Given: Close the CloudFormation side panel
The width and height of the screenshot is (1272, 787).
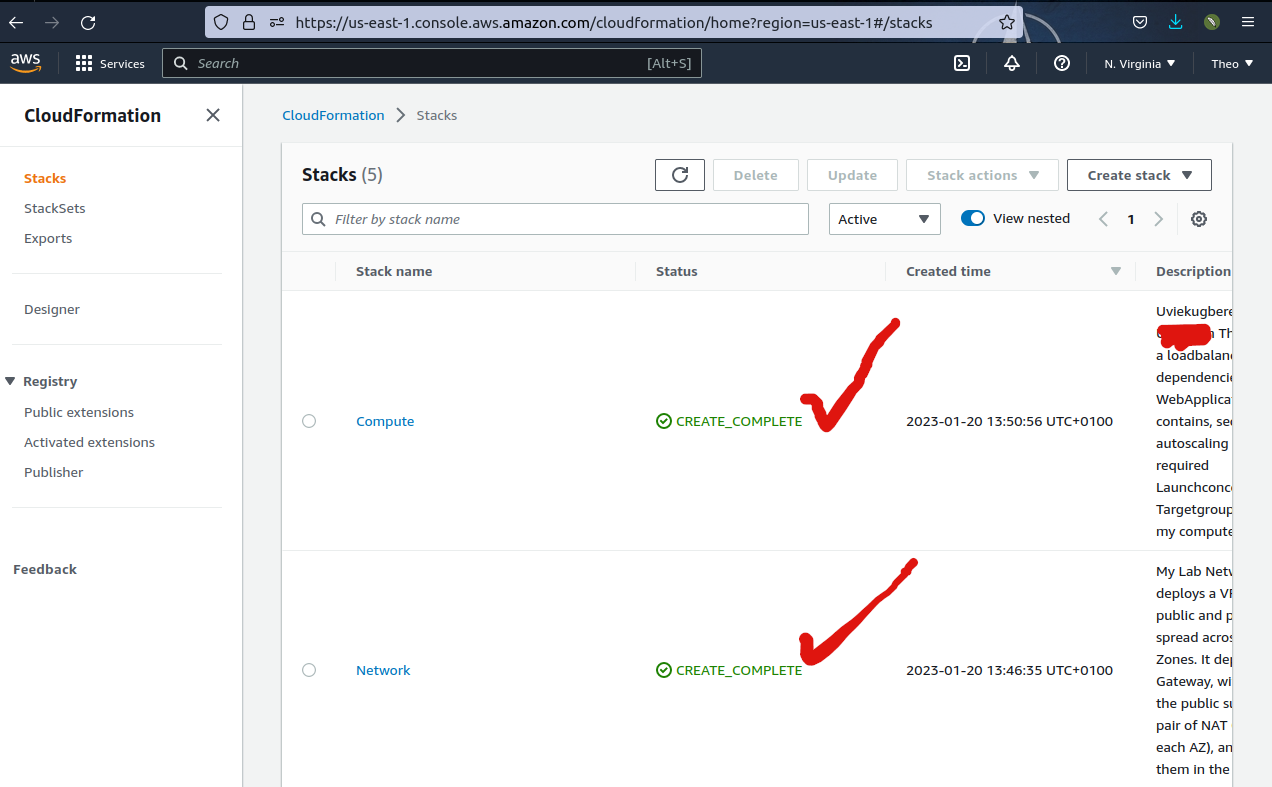Looking at the screenshot, I should 213,115.
